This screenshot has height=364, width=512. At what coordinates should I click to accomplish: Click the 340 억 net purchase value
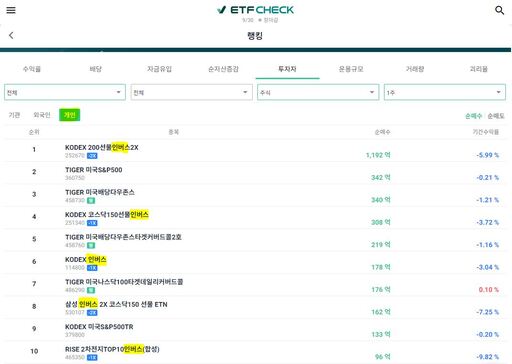381,200
